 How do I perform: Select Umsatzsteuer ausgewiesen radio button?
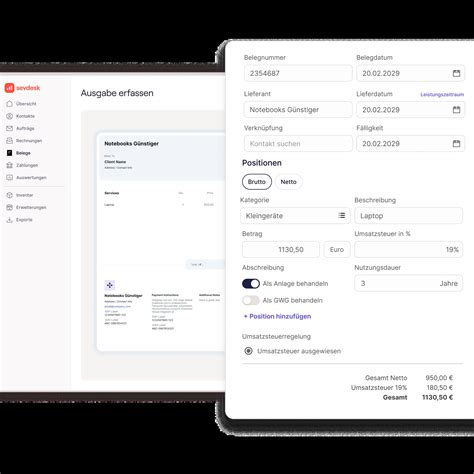point(248,351)
